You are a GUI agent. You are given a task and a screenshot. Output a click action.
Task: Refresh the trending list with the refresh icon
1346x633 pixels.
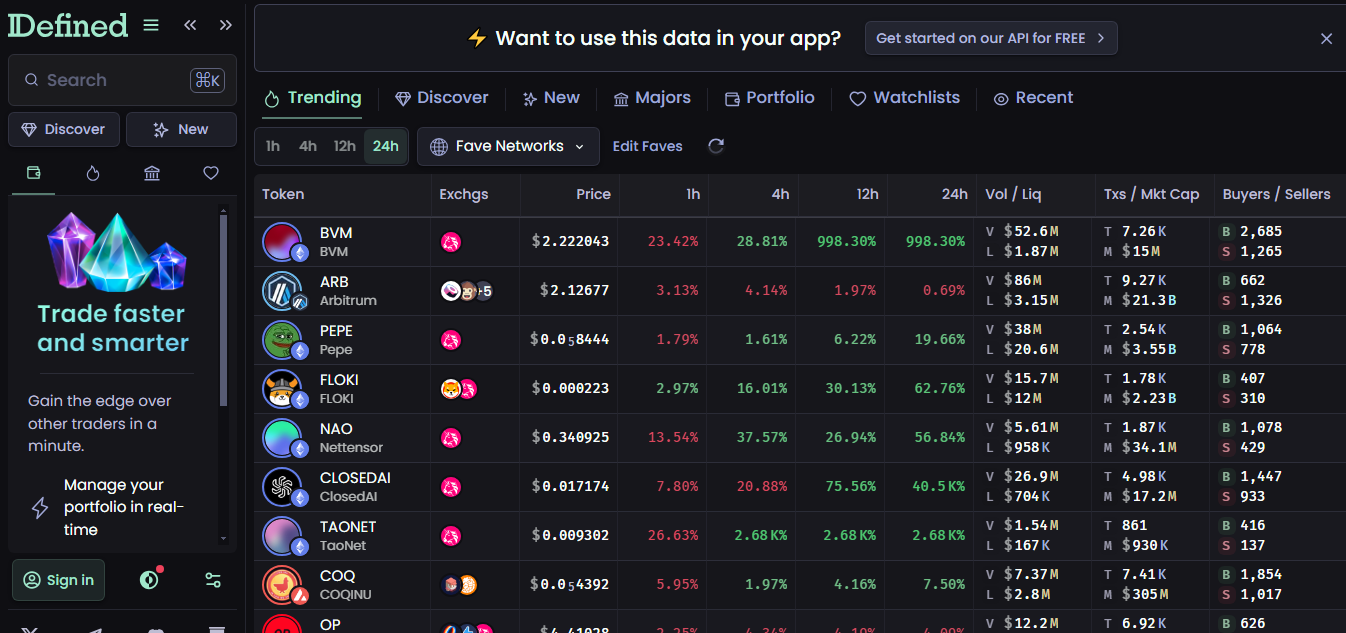click(x=715, y=146)
